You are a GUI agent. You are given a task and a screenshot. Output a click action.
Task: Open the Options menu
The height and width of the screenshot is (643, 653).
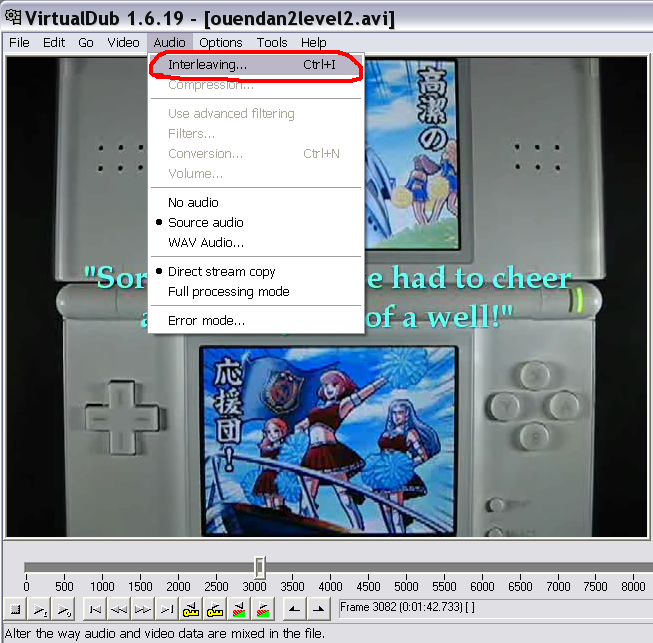tap(221, 42)
